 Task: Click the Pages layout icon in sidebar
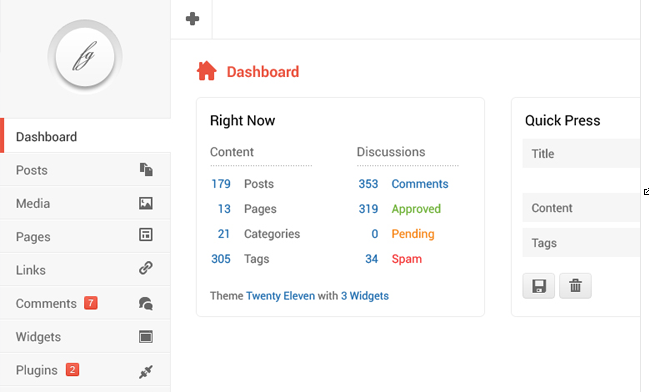click(146, 235)
